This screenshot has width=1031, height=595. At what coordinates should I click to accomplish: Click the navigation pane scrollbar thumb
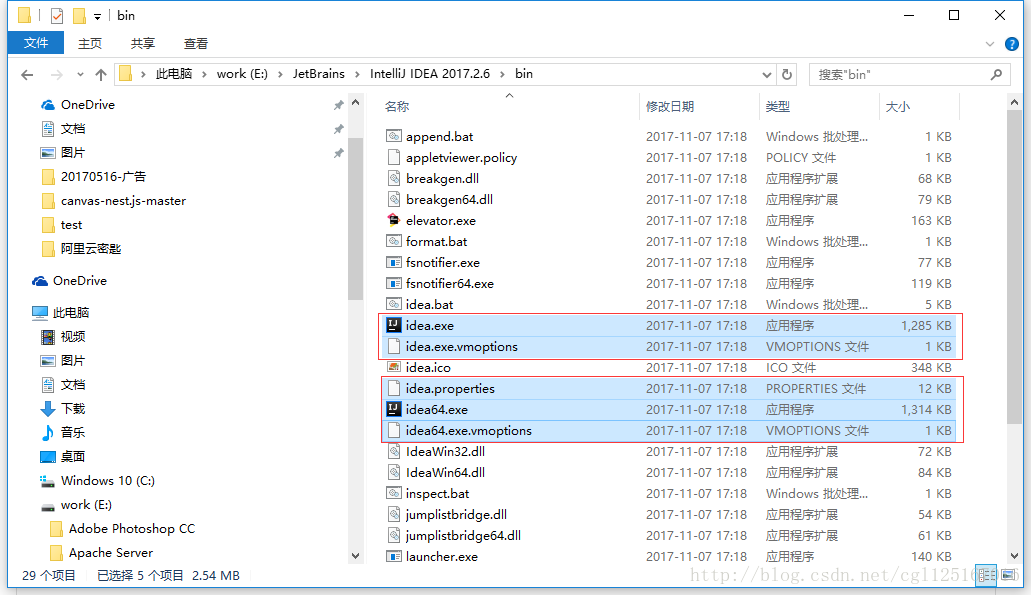355,218
